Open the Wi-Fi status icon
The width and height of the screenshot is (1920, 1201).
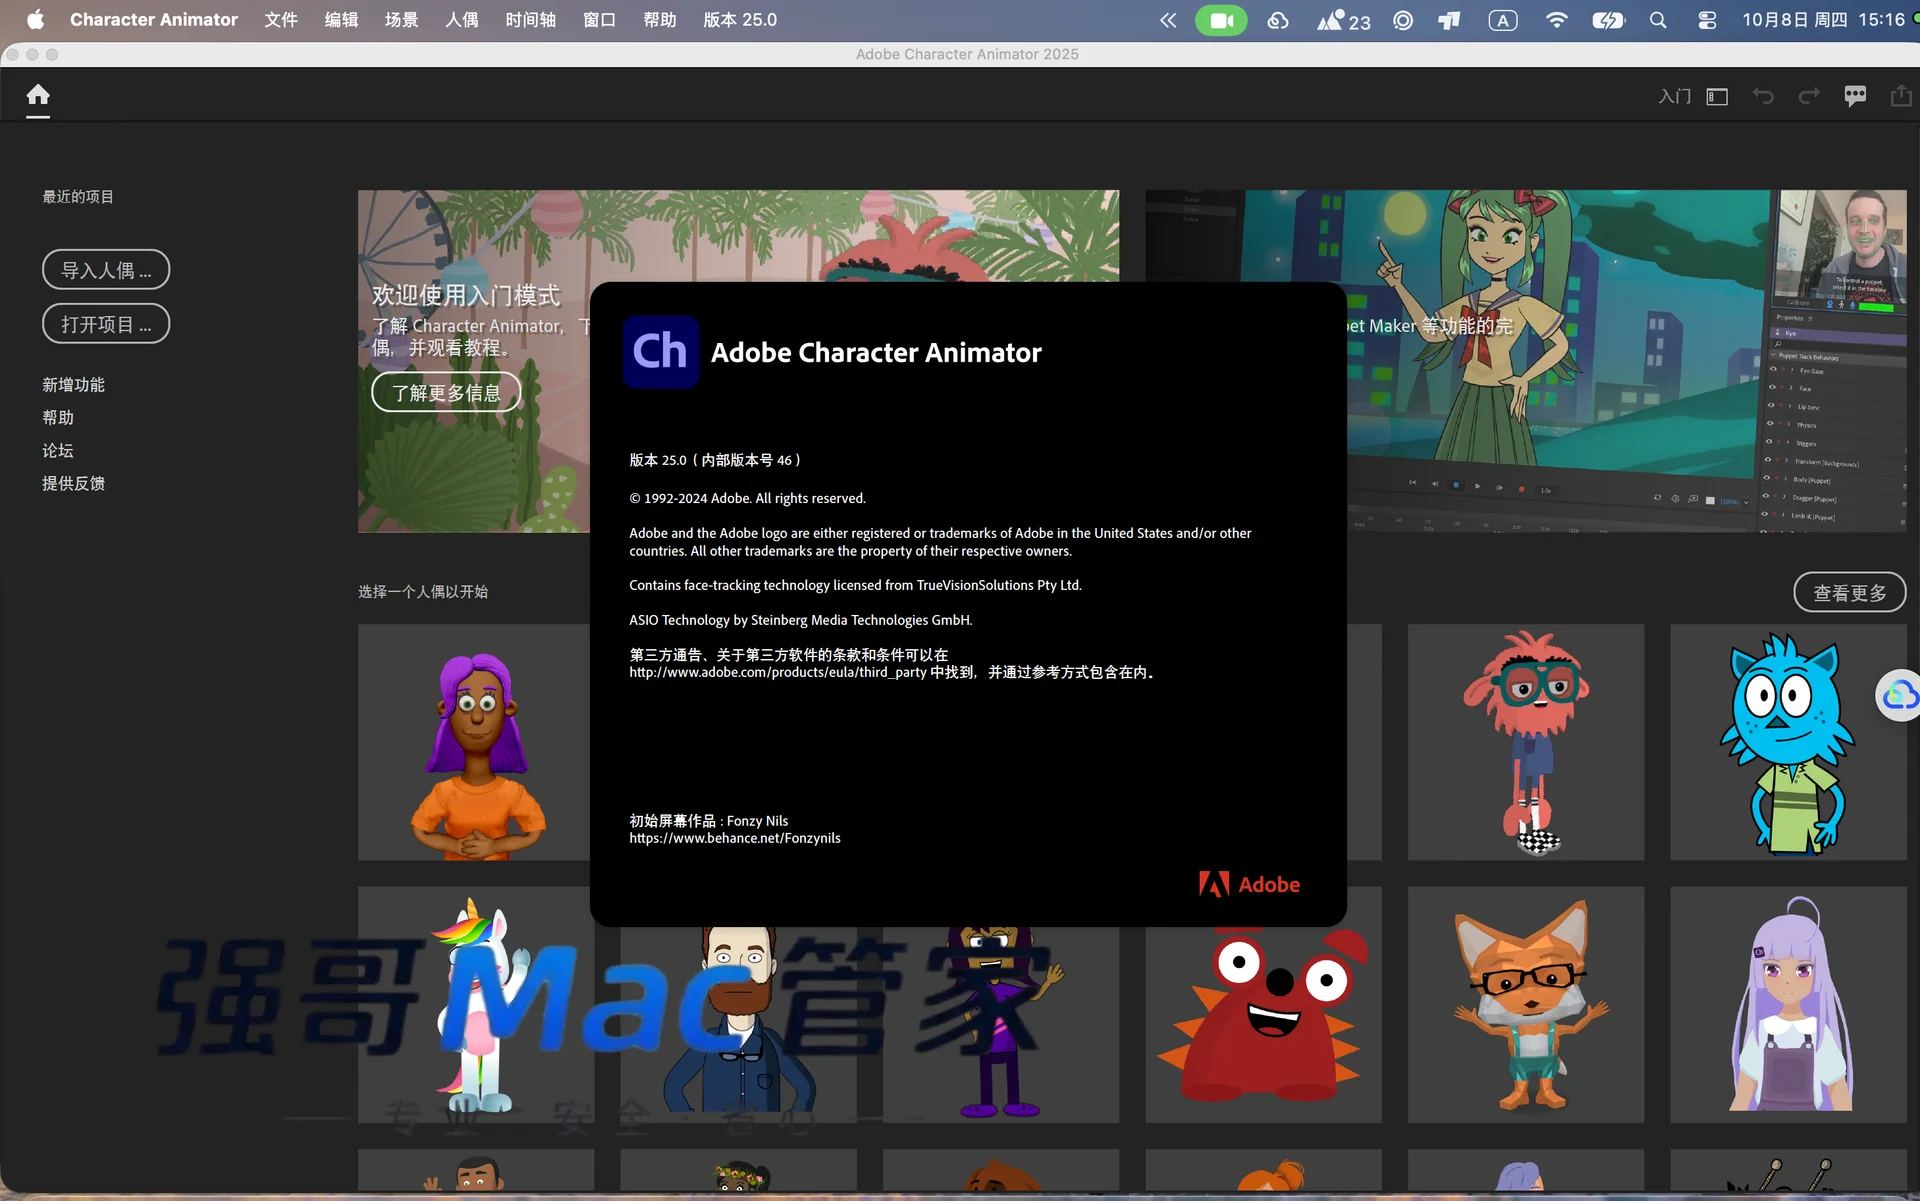coord(1556,20)
